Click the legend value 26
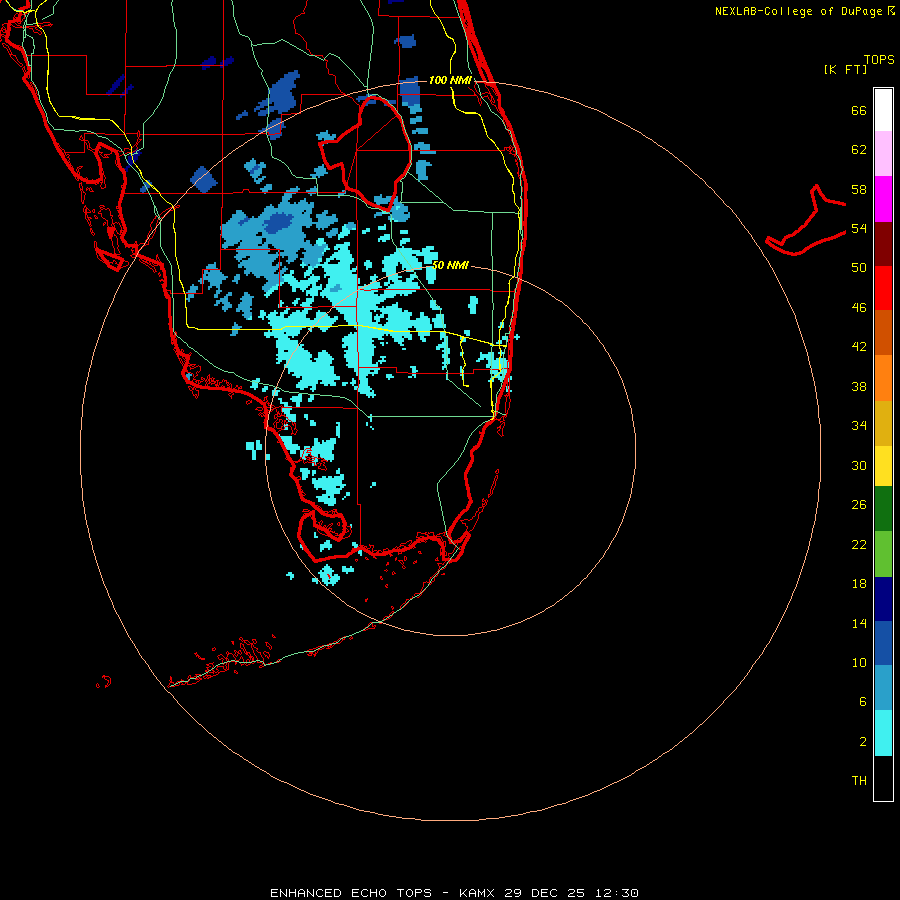This screenshot has height=900, width=900. [859, 505]
